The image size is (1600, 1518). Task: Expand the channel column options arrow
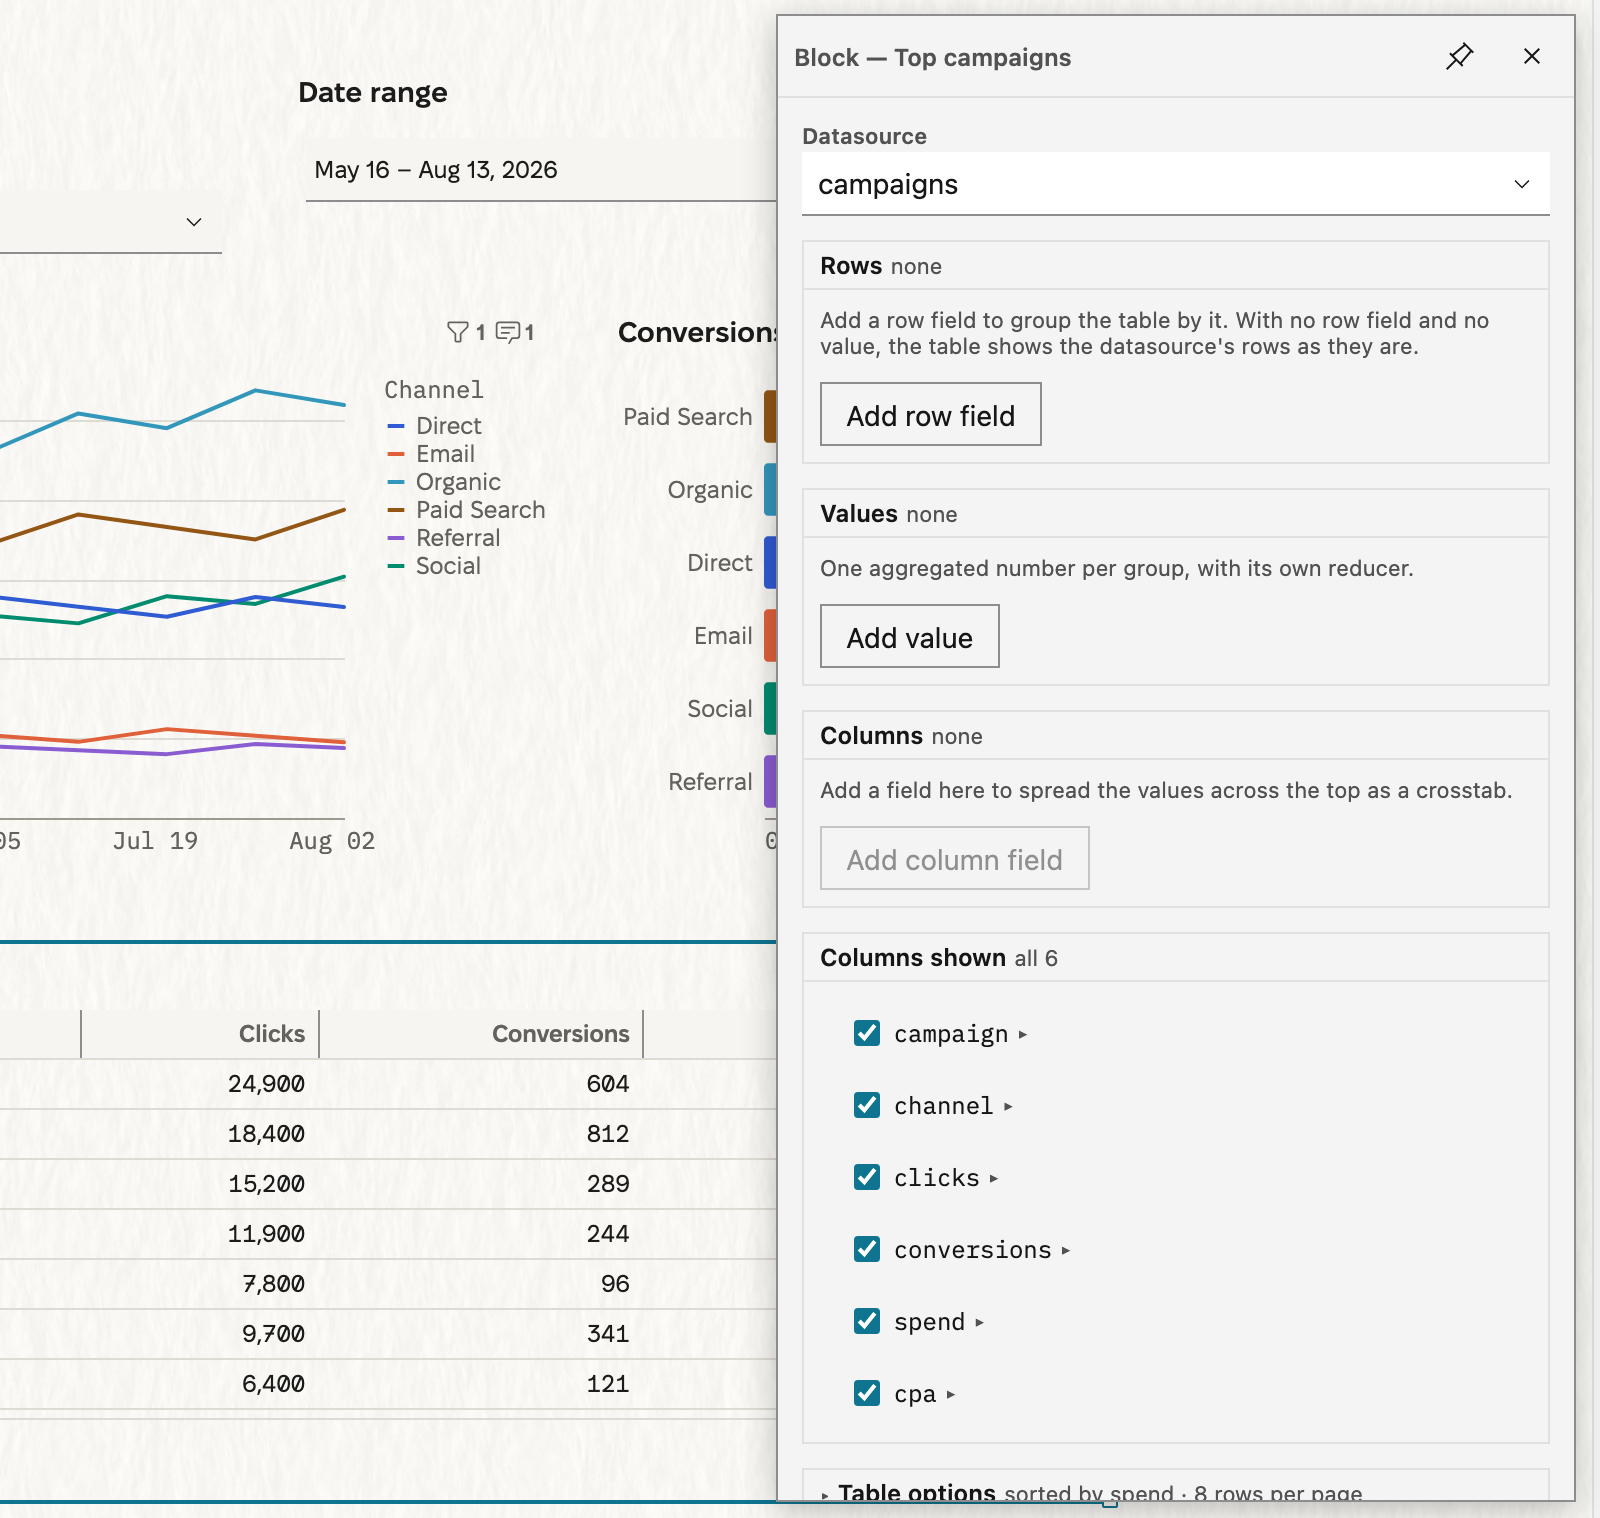(1008, 1107)
